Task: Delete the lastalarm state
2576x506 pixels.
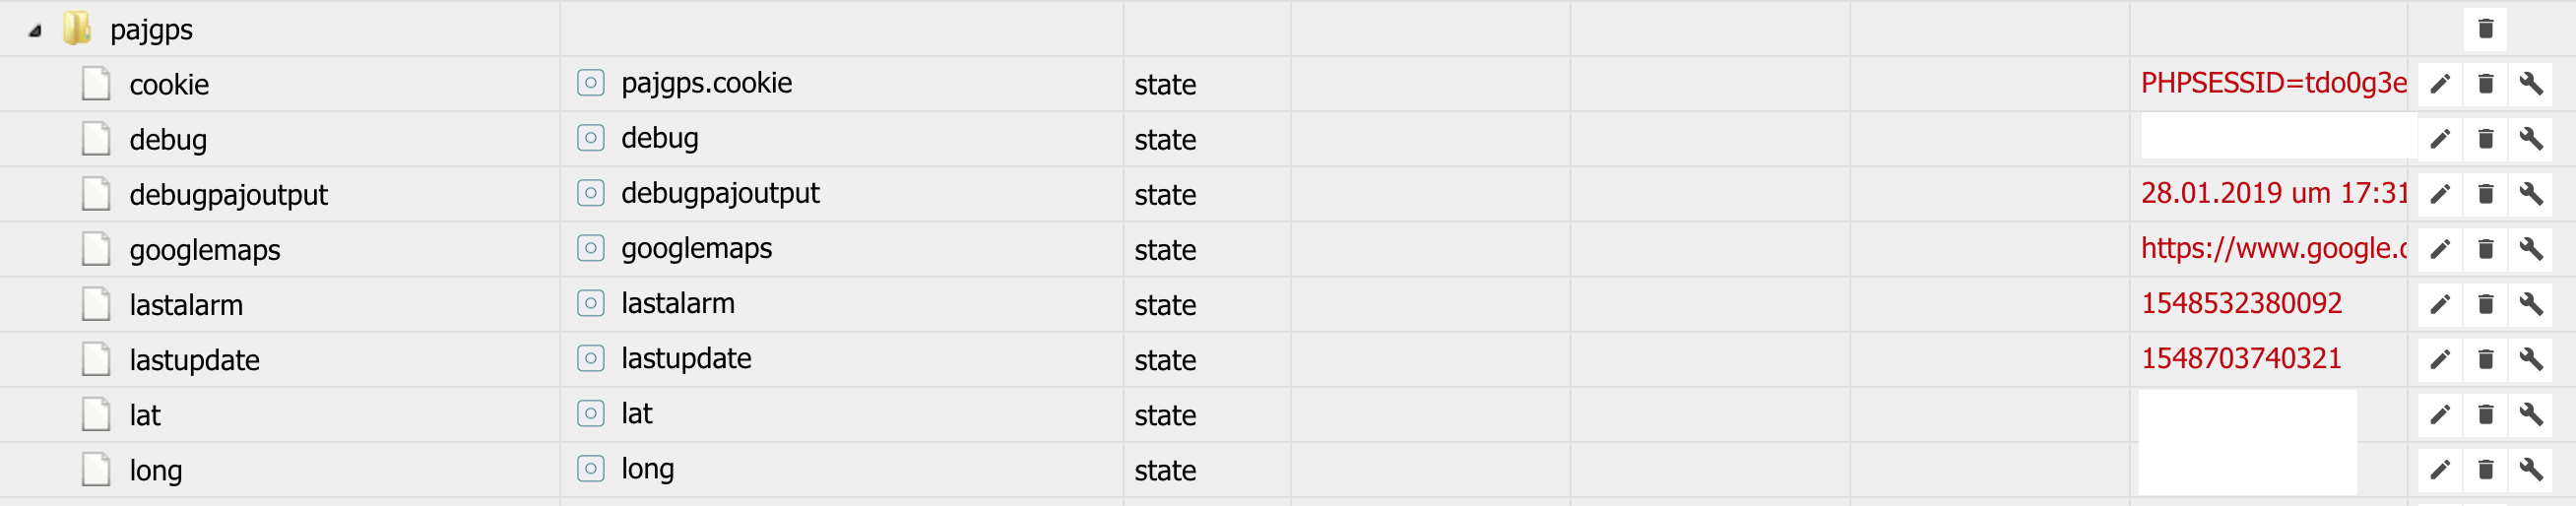Action: pyautogui.click(x=2485, y=304)
